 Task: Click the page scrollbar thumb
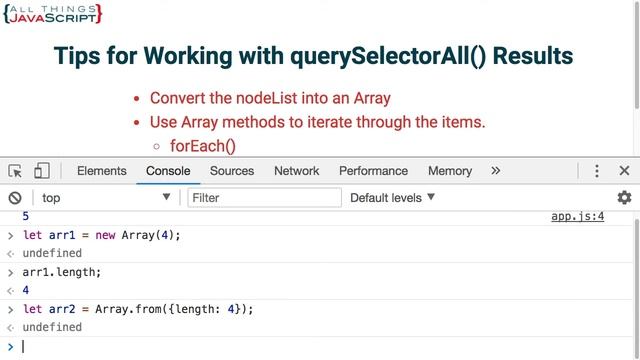tap(637, 55)
